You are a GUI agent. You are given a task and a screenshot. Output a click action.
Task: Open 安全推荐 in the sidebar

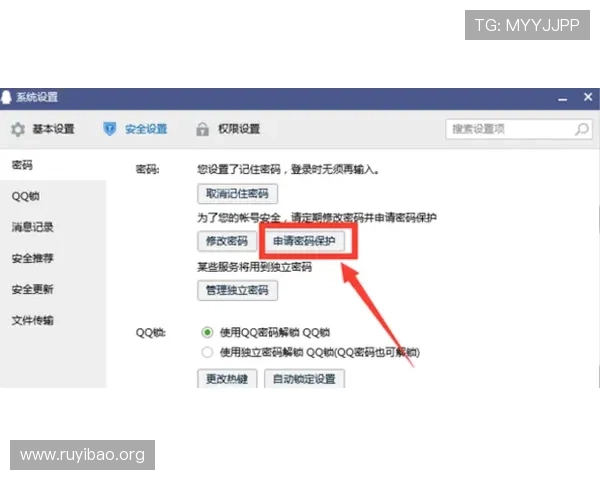tap(53, 258)
